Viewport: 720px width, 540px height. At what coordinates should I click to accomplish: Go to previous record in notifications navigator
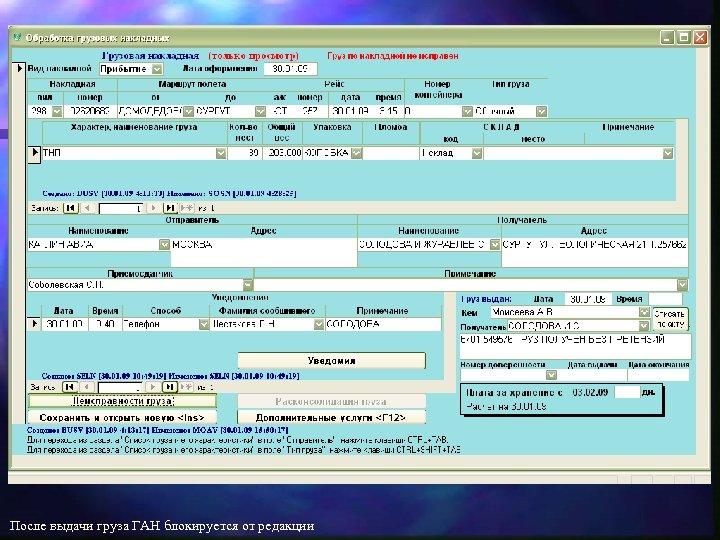(86, 387)
